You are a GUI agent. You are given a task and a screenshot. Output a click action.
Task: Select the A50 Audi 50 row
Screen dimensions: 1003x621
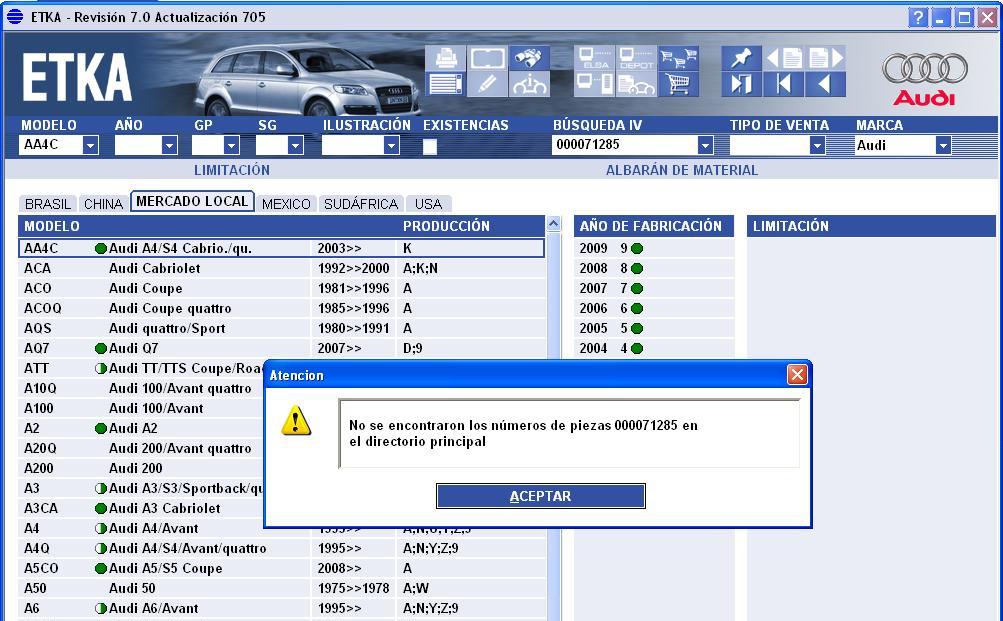[x=281, y=588]
